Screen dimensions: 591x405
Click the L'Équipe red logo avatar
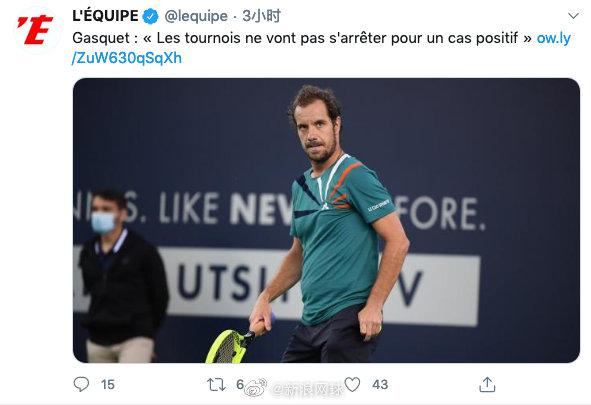35,30
